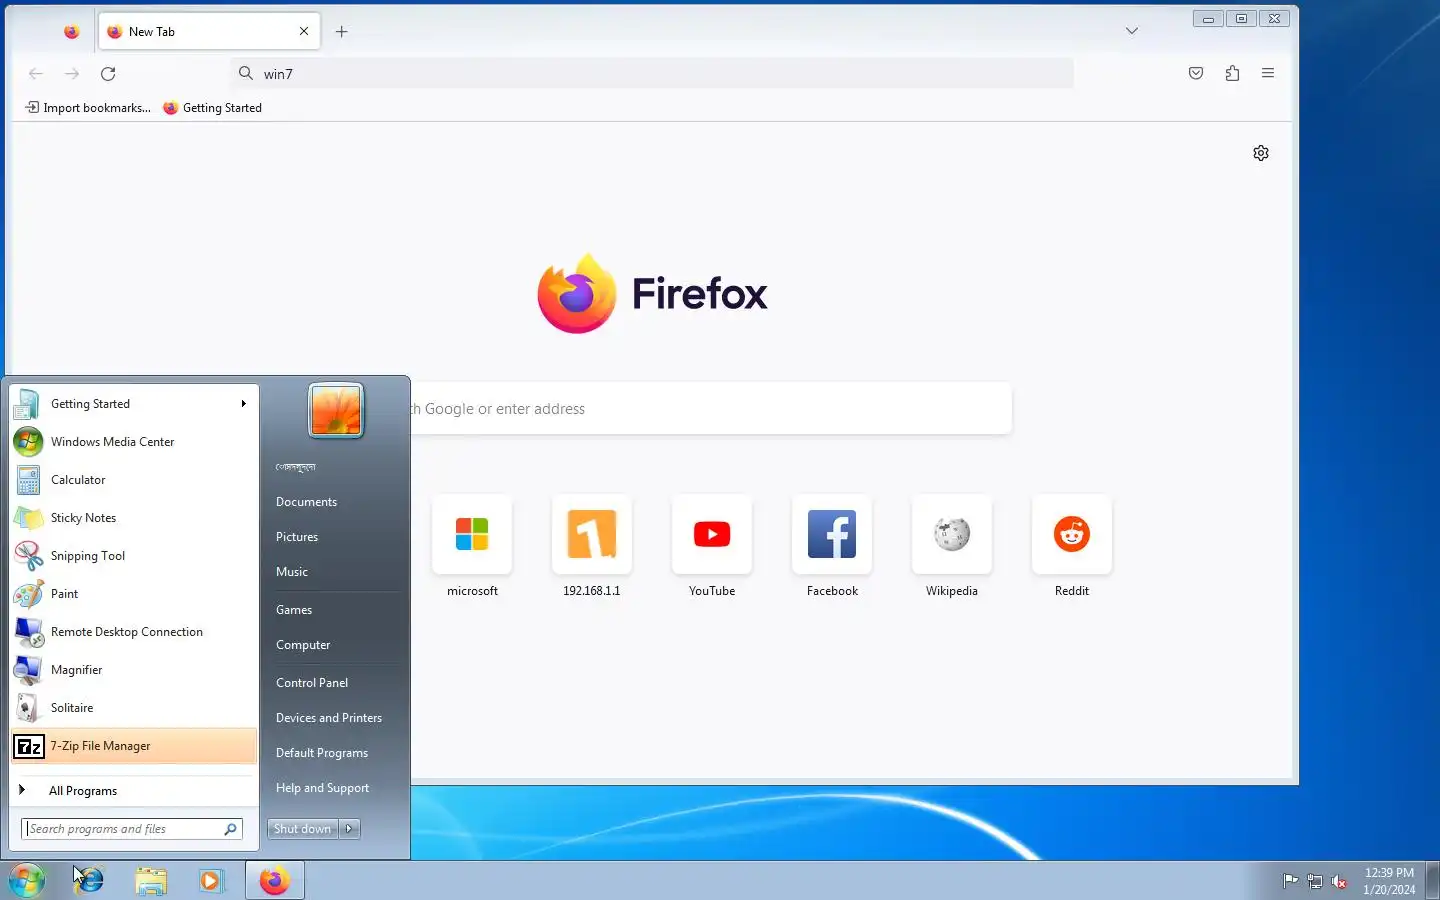This screenshot has height=900, width=1440.
Task: Click the address bar containing win7
Action: pyautogui.click(x=652, y=73)
